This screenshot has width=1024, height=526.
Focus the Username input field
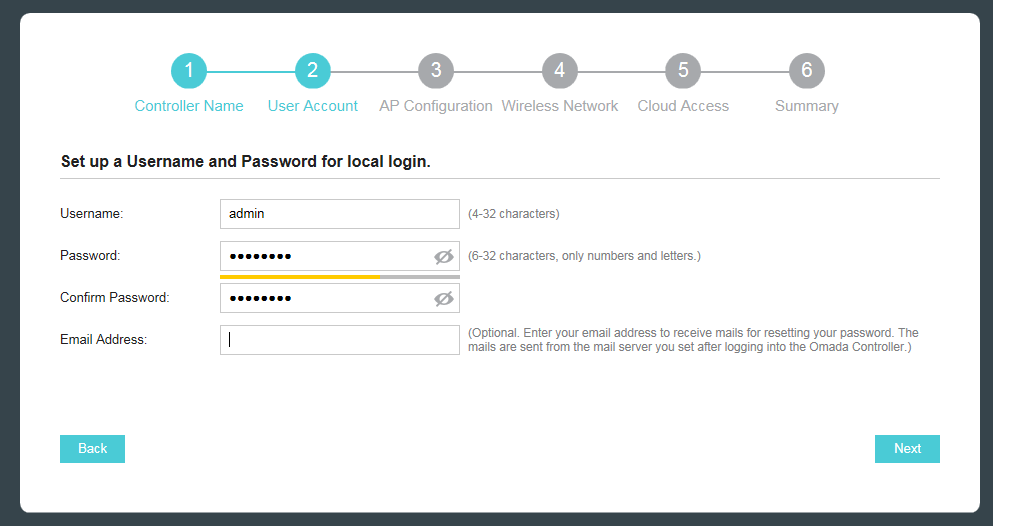click(340, 214)
